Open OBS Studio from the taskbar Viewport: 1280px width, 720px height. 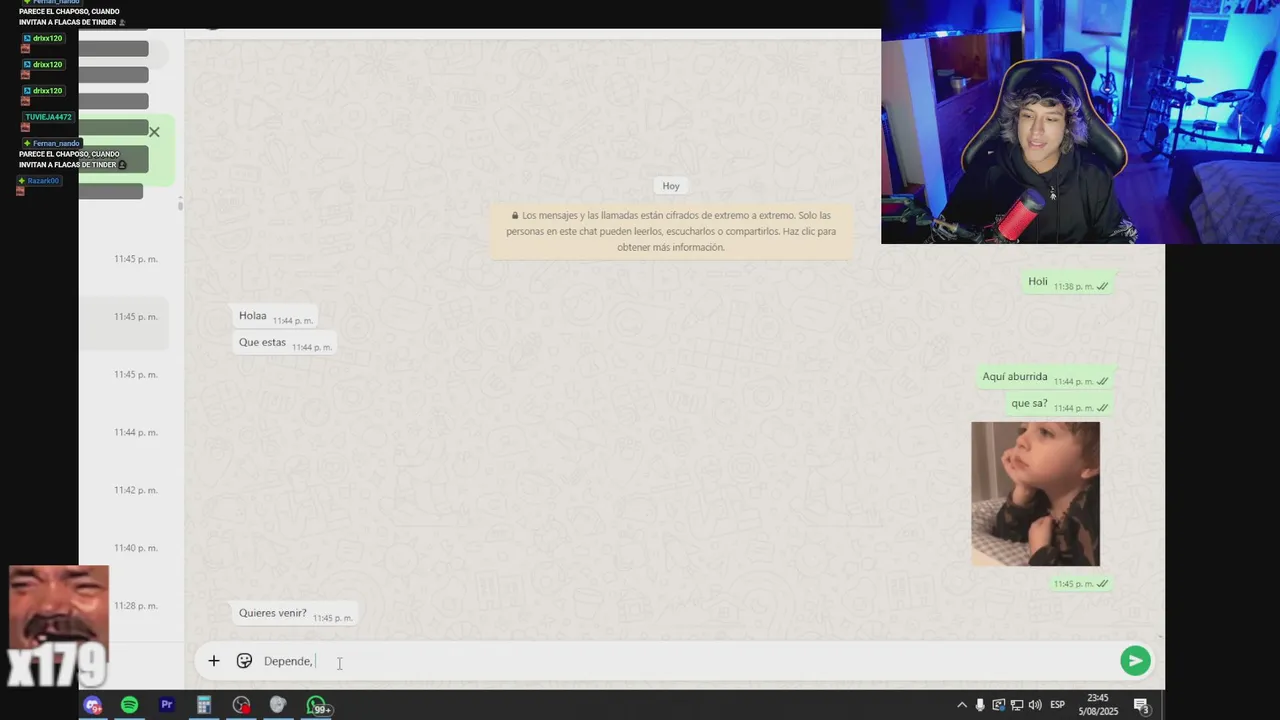[241, 706]
